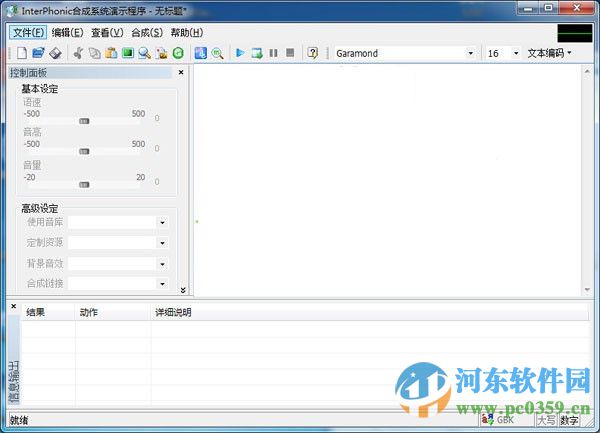Click the 结果 column header
Image resolution: width=600 pixels, height=433 pixels.
pyautogui.click(x=48, y=312)
